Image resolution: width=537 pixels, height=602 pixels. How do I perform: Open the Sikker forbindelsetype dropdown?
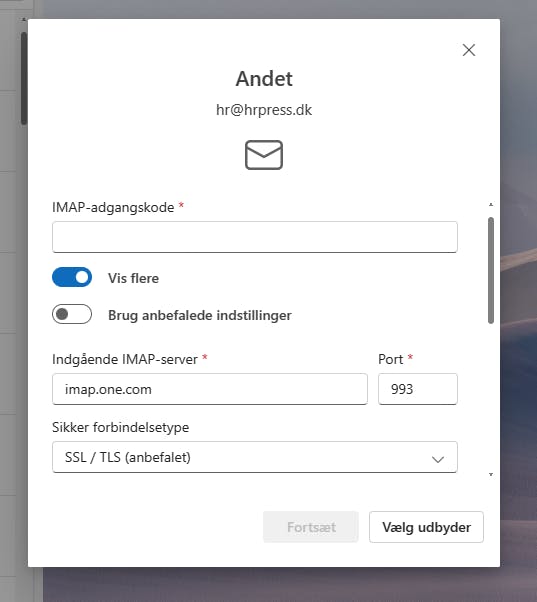coord(255,457)
